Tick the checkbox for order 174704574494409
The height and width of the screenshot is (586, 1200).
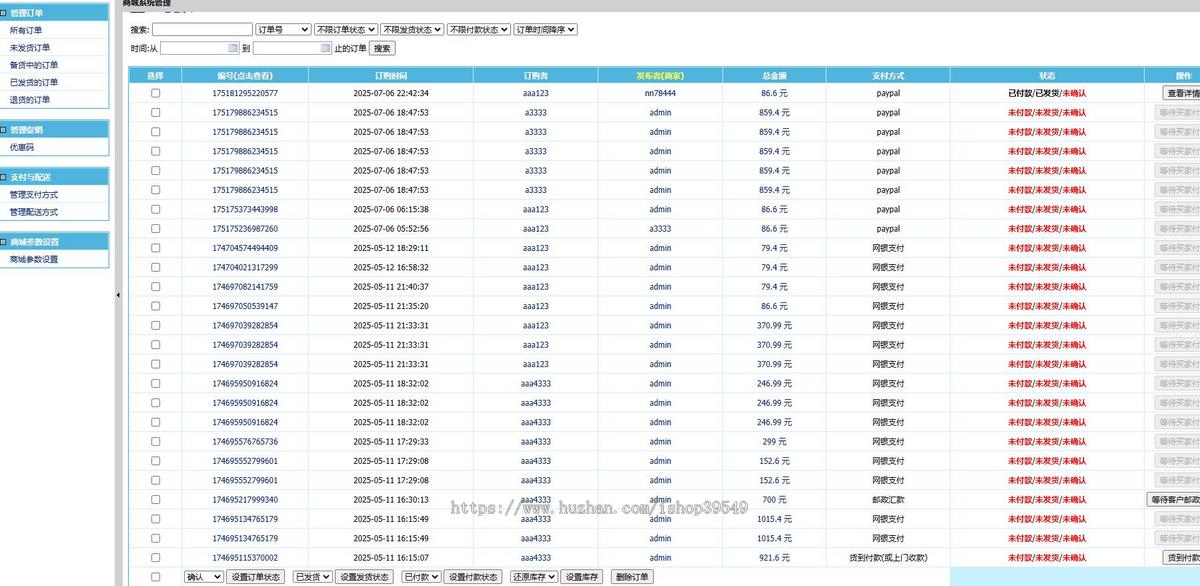pos(155,248)
